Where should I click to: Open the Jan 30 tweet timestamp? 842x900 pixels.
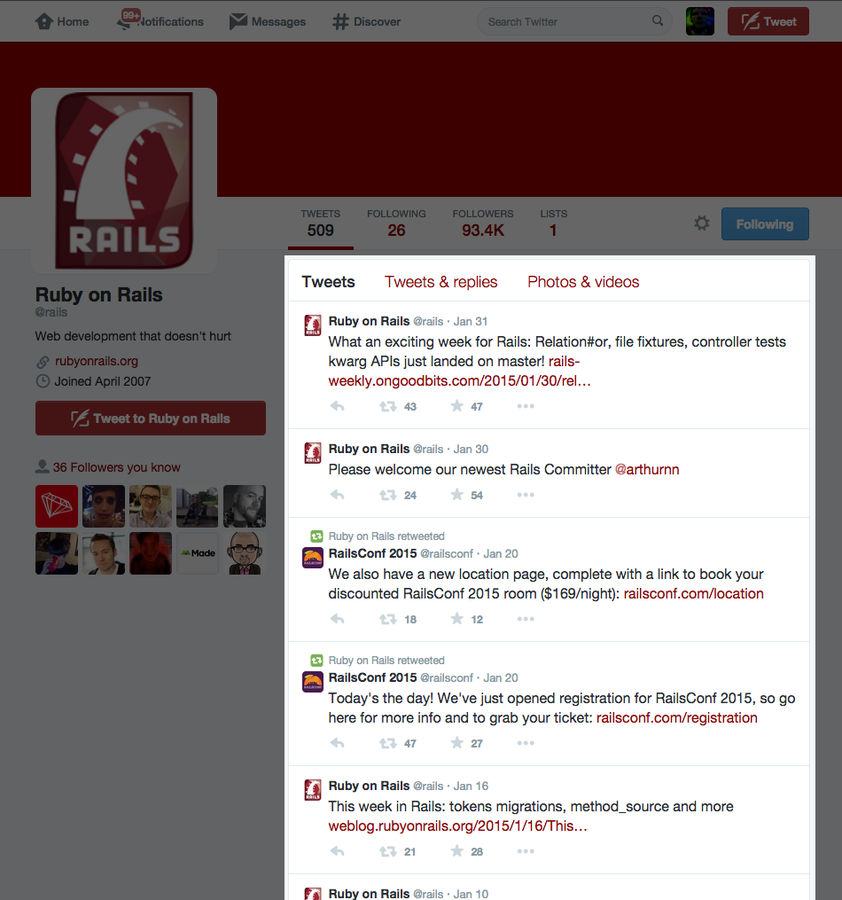point(471,449)
